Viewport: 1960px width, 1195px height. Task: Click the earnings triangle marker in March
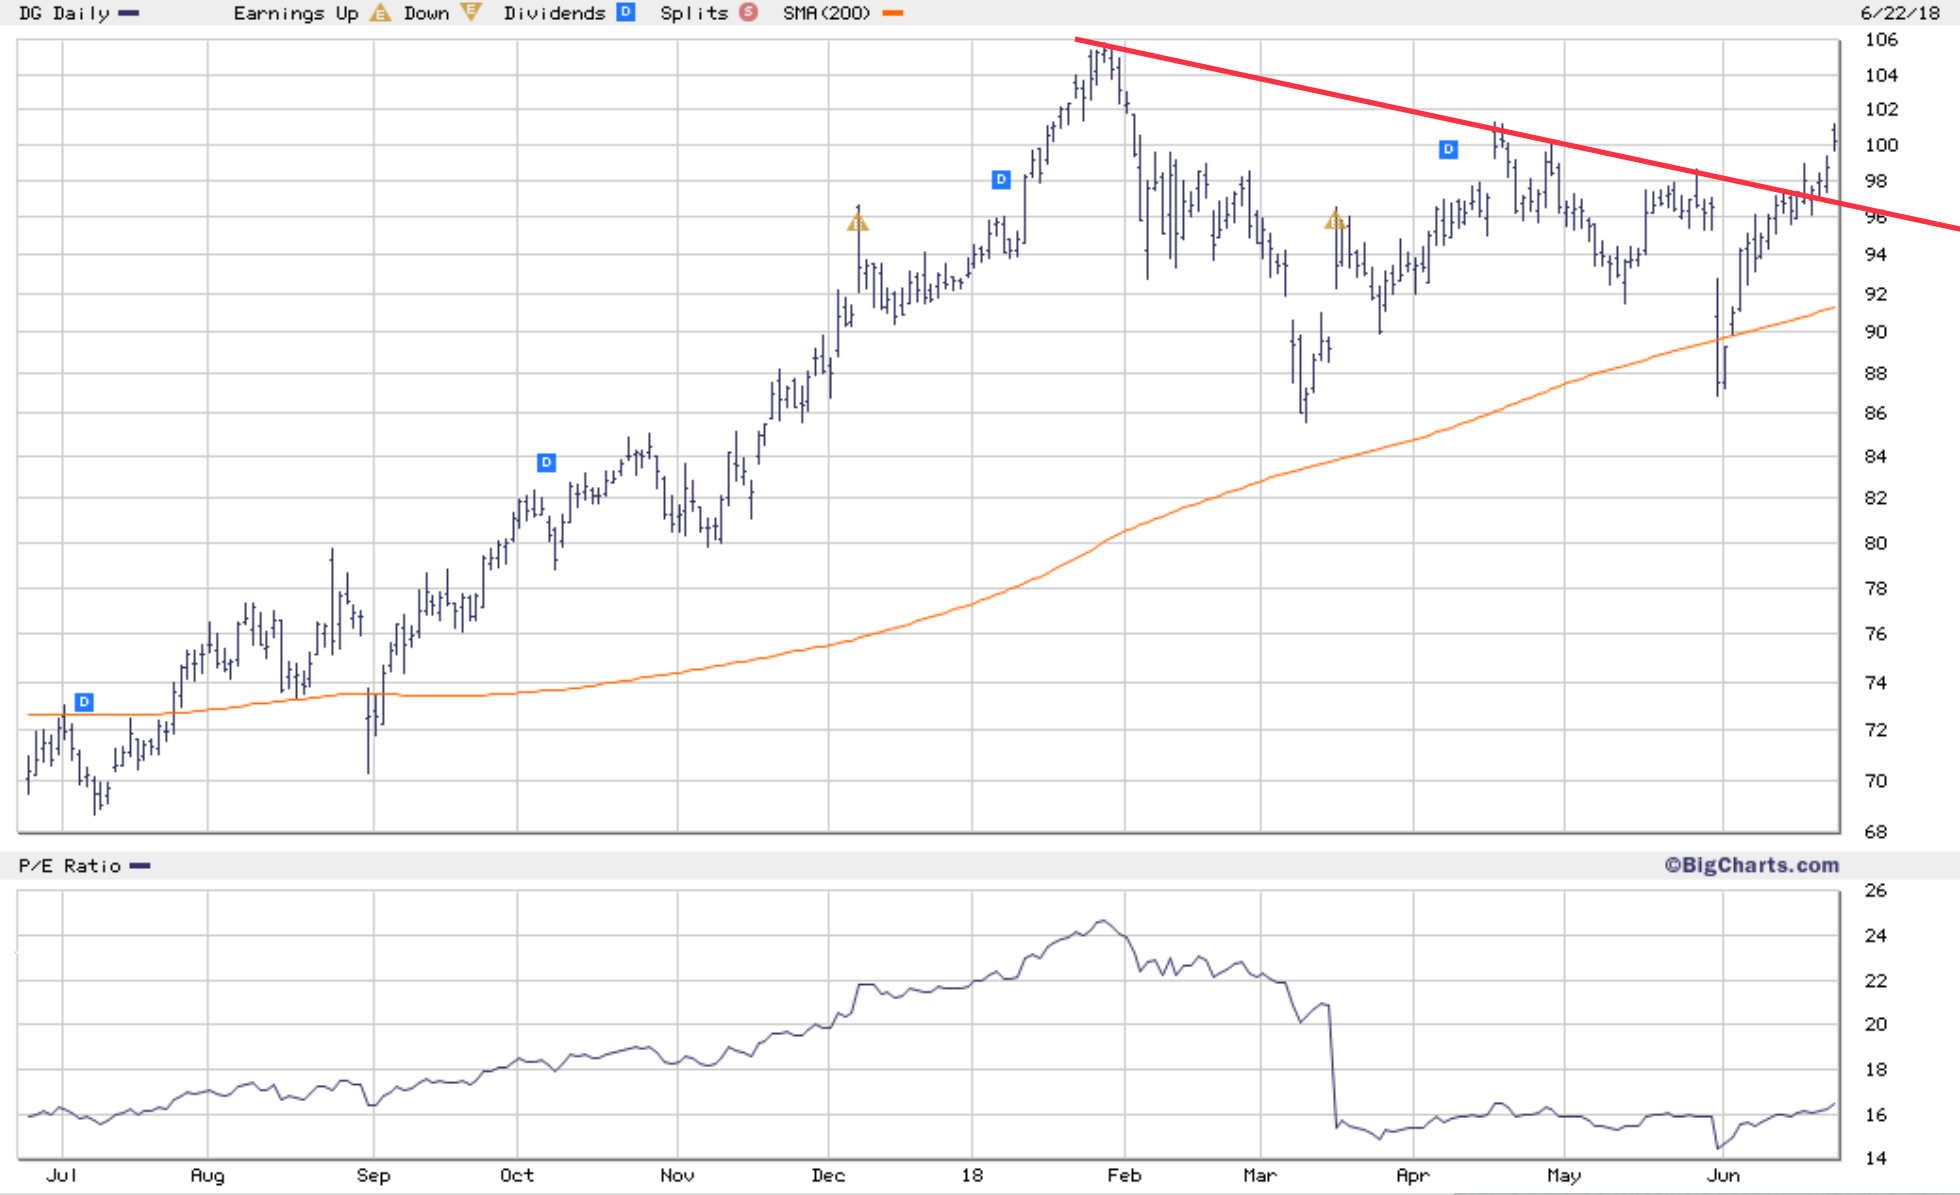click(1335, 220)
